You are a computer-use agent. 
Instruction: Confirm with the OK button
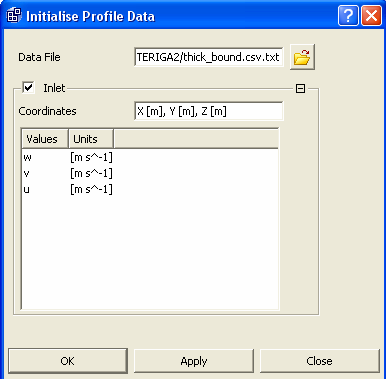click(68, 361)
